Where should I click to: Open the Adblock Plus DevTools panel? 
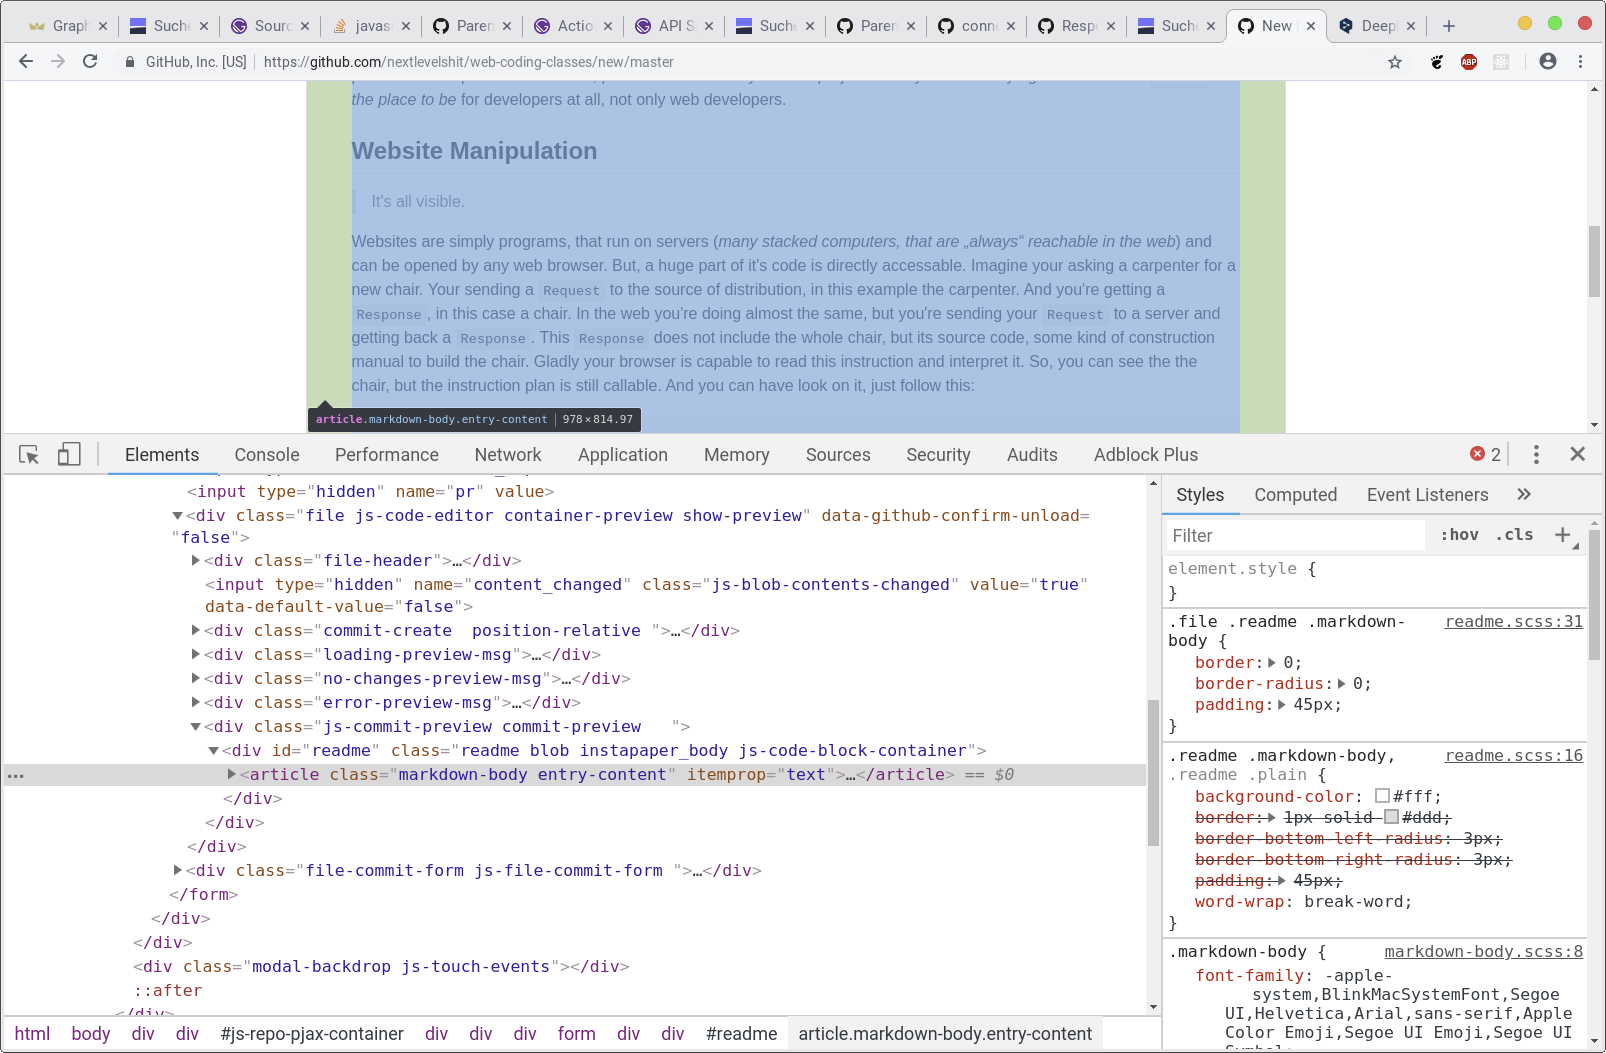[x=1146, y=455]
